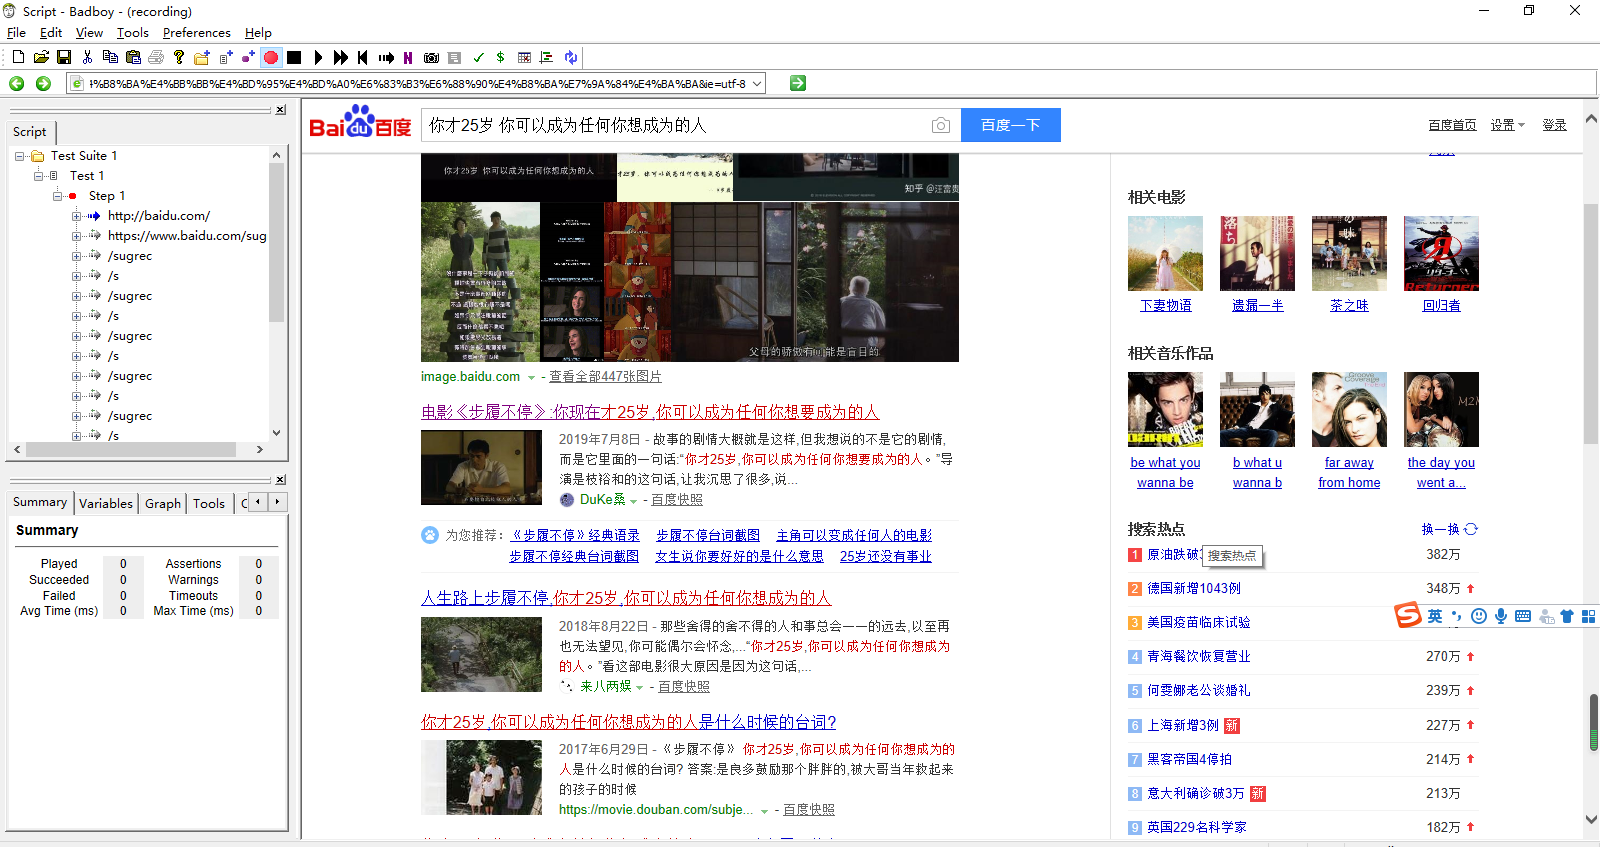
Task: Open the File menu
Action: [x=16, y=32]
